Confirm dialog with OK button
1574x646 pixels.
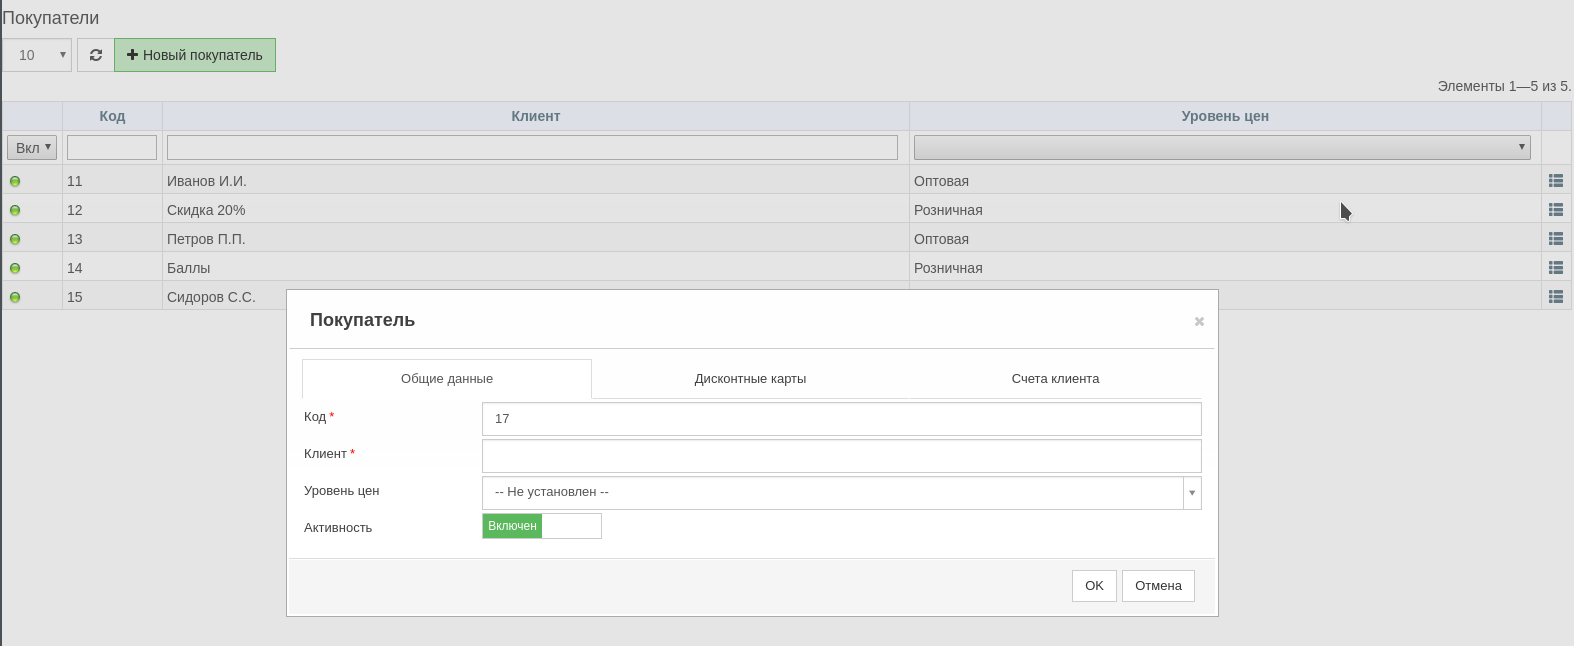tap(1094, 586)
